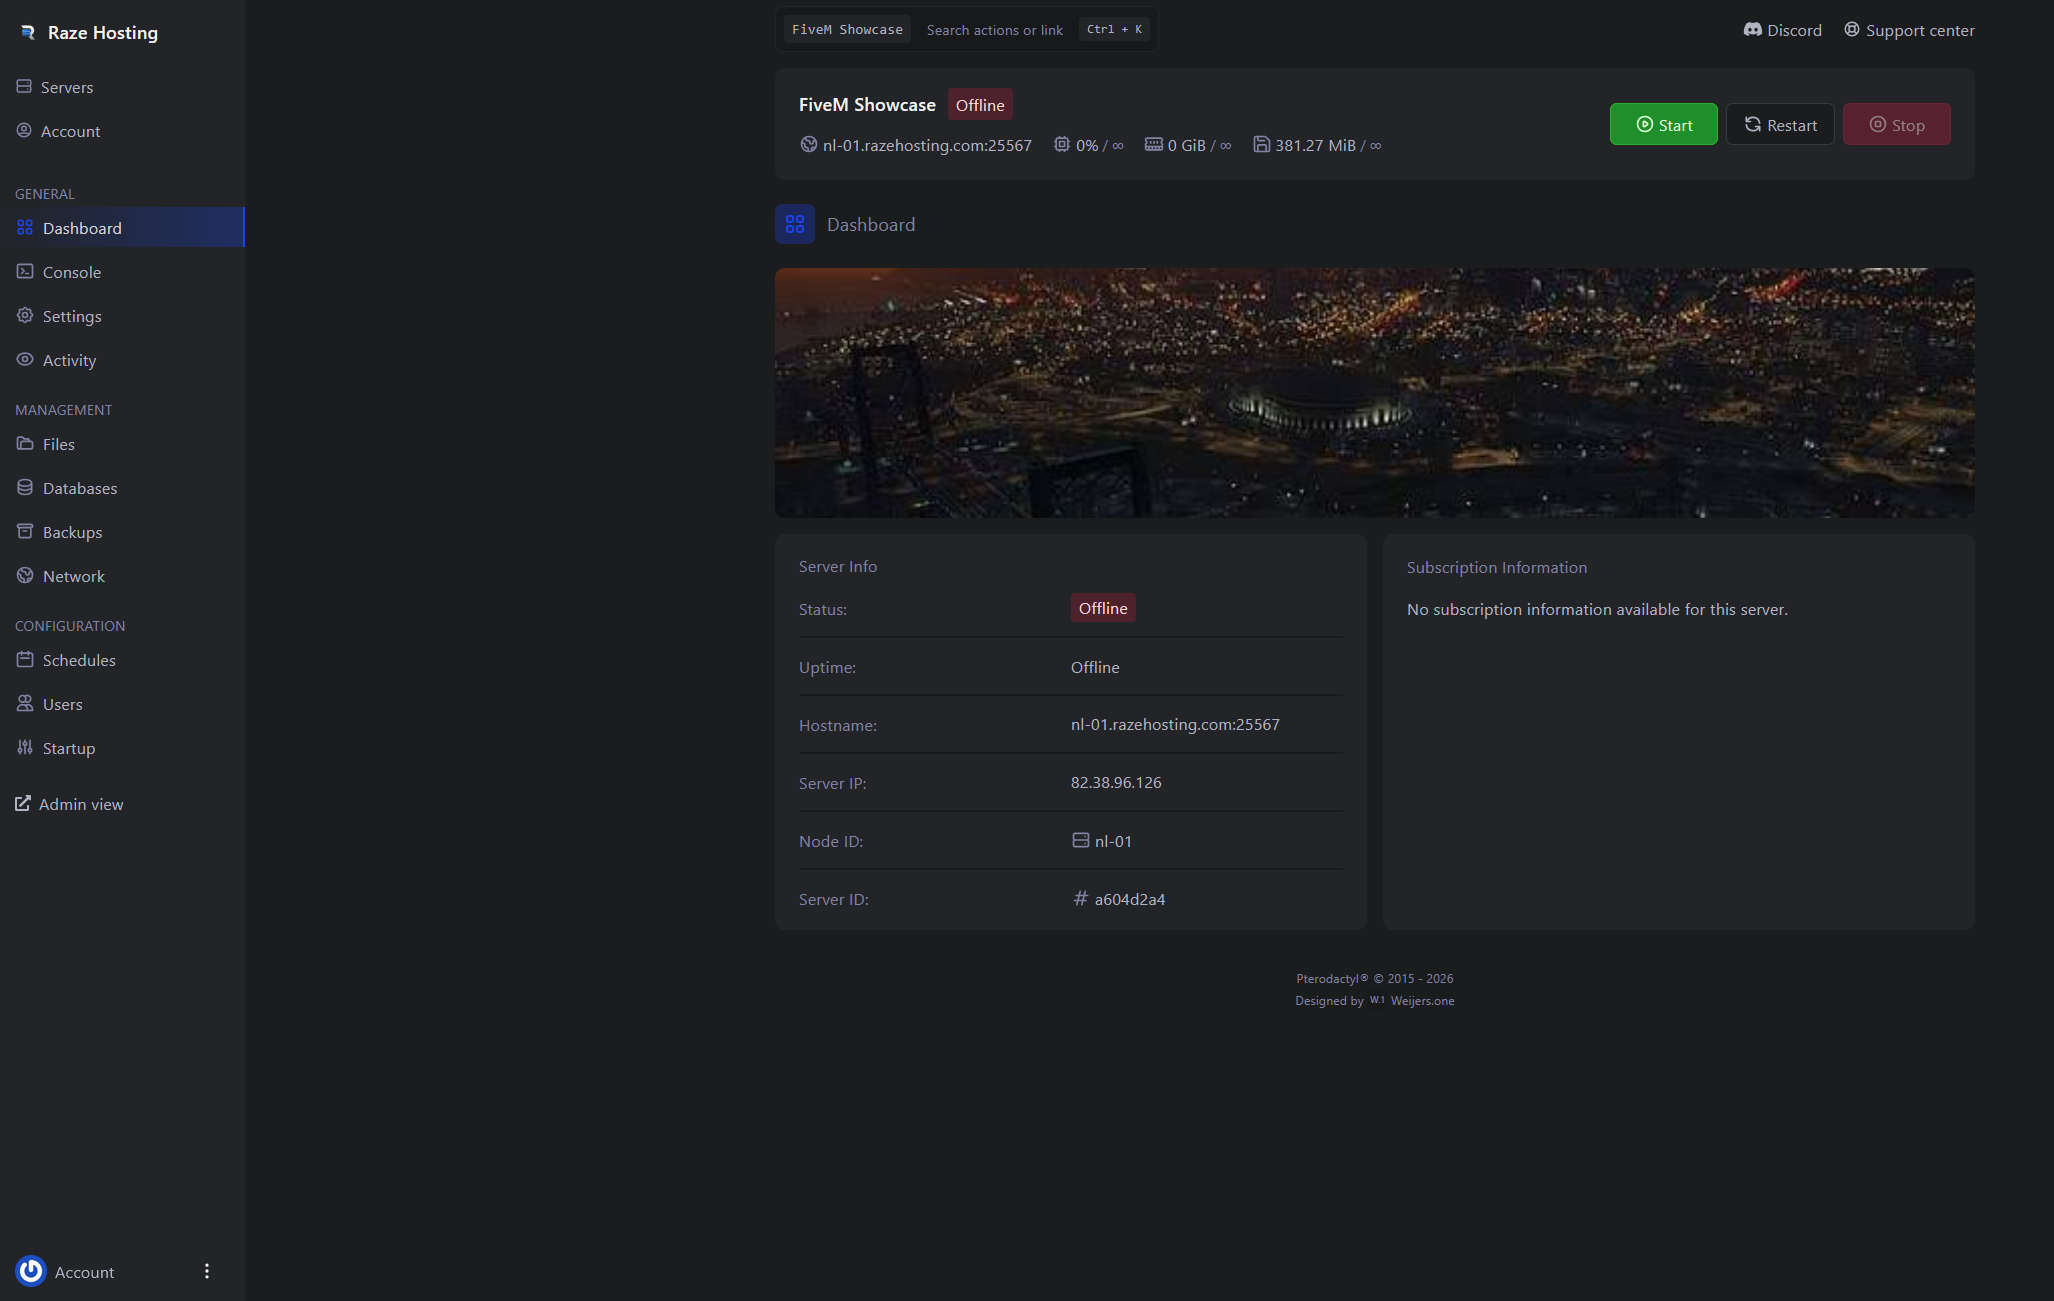Image resolution: width=2054 pixels, height=1301 pixels.
Task: Click the account avatar at bottom left
Action: coord(31,1271)
